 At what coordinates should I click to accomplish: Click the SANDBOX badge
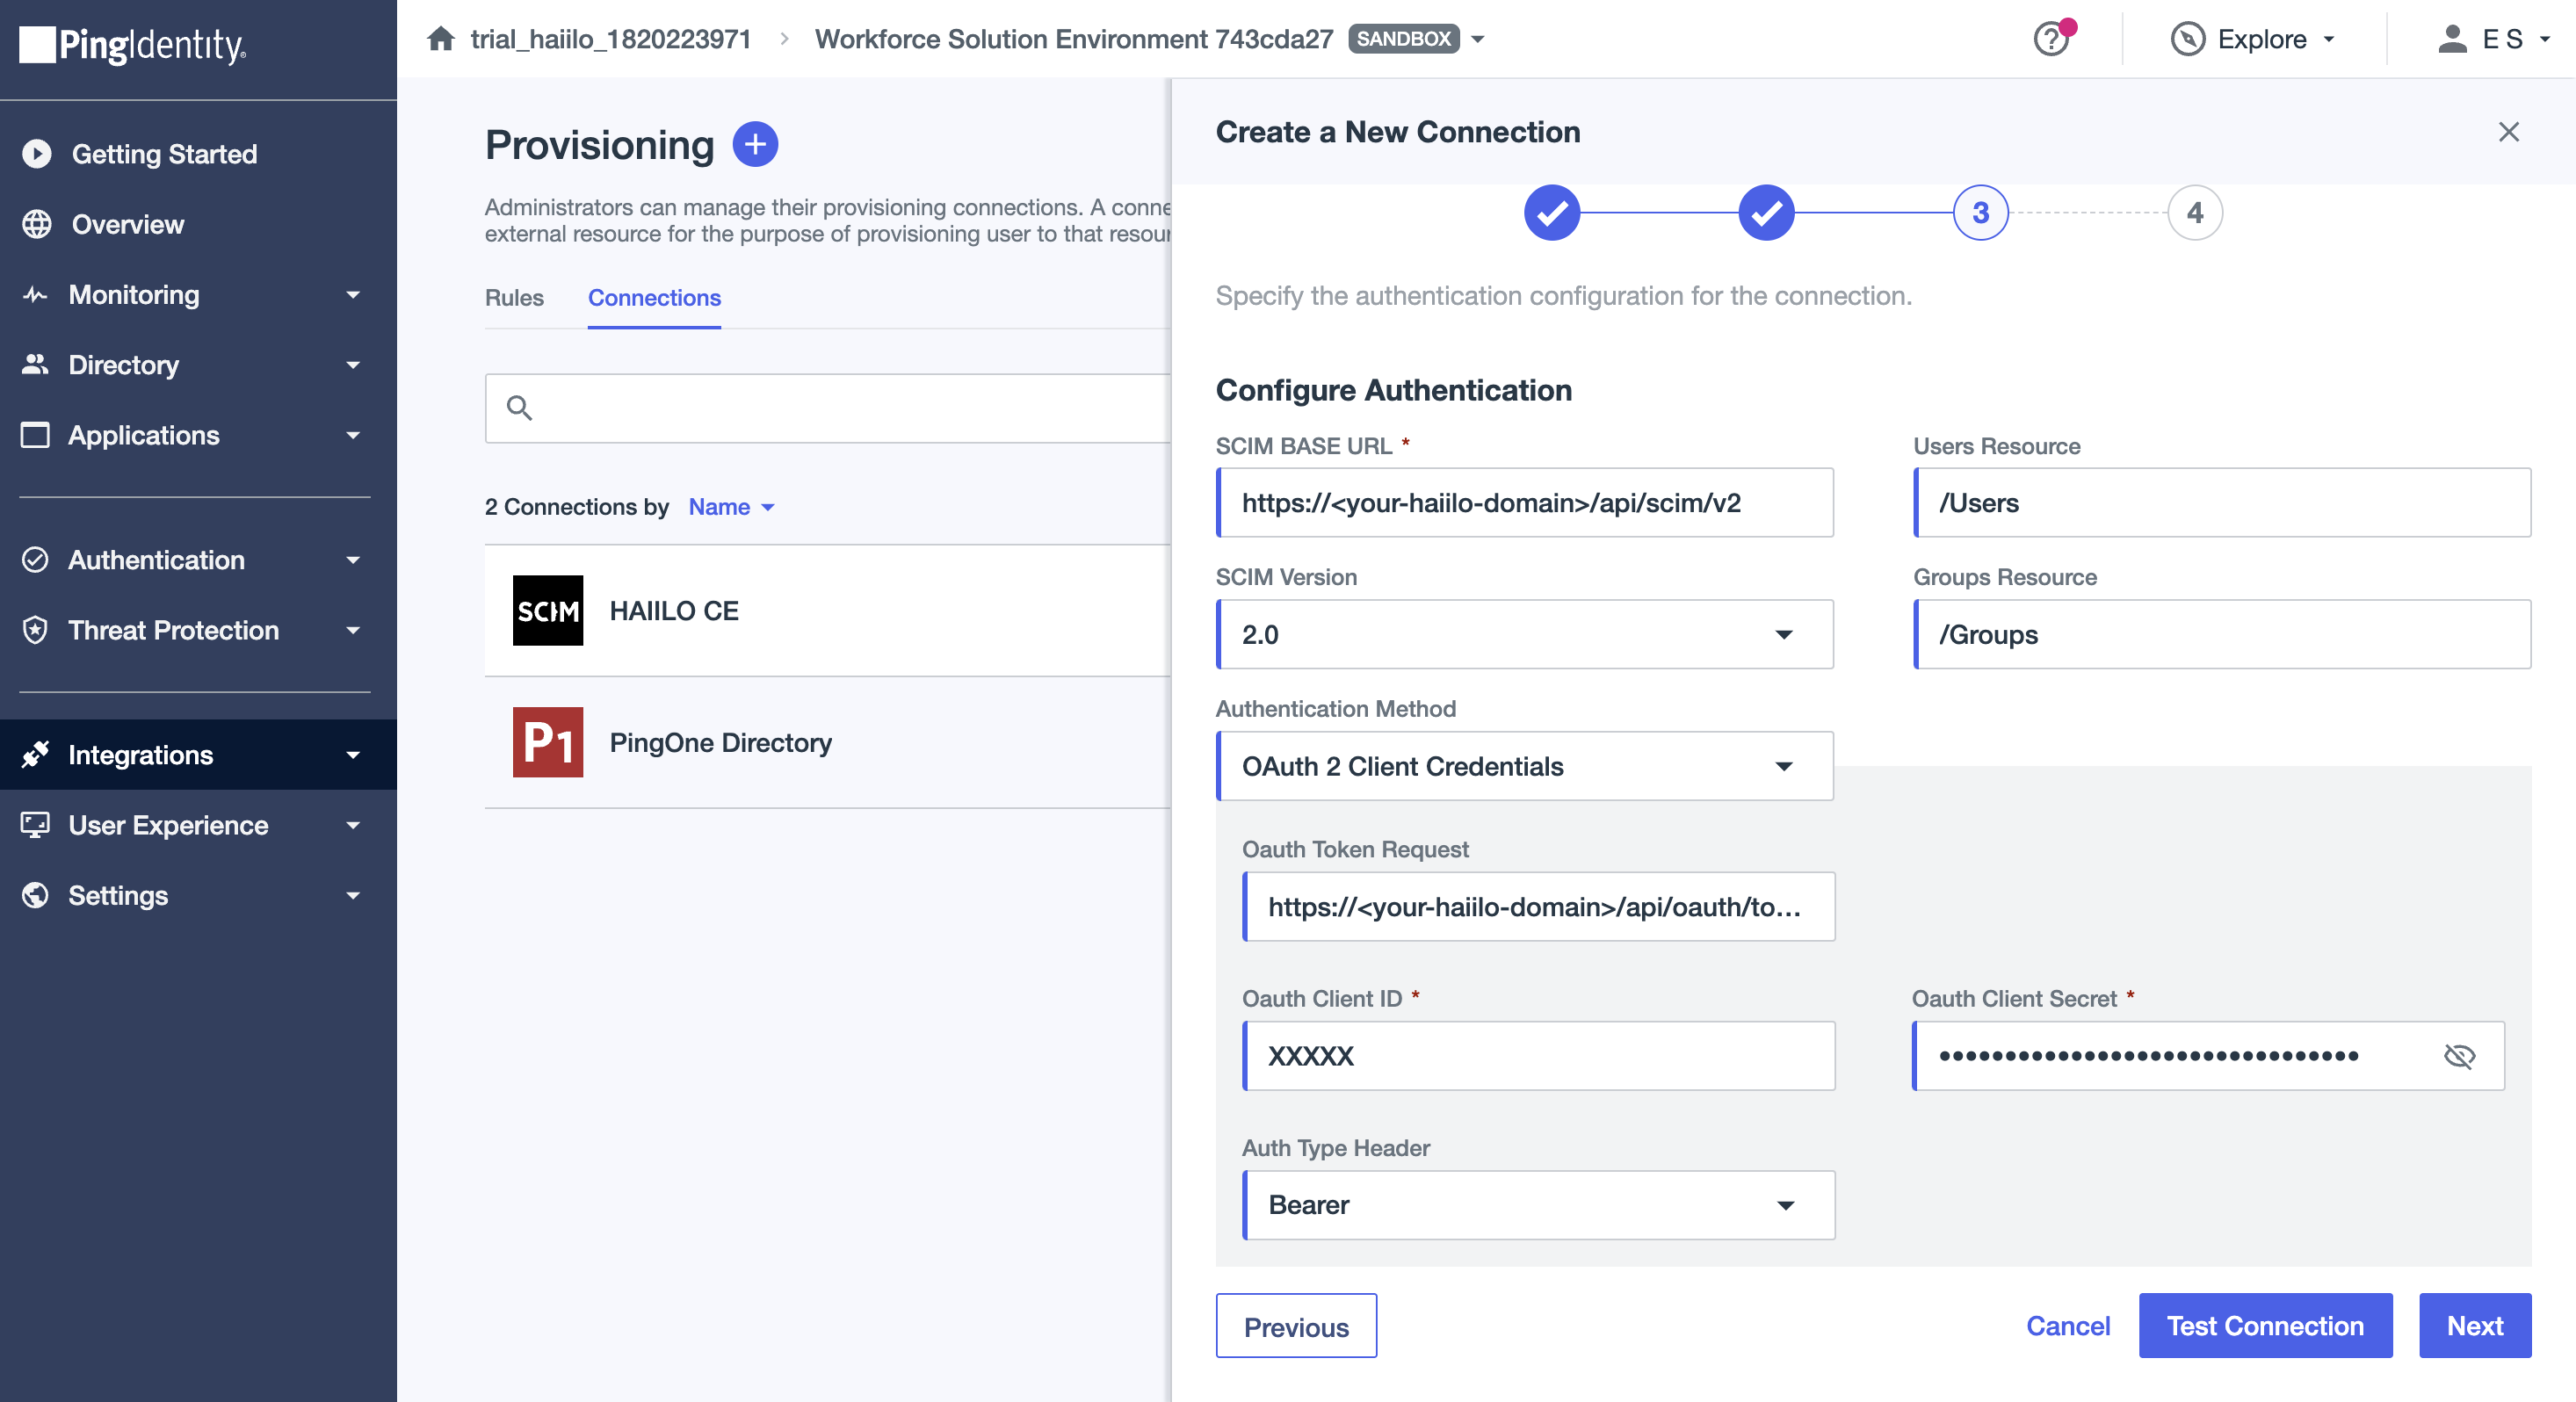pyautogui.click(x=1404, y=39)
